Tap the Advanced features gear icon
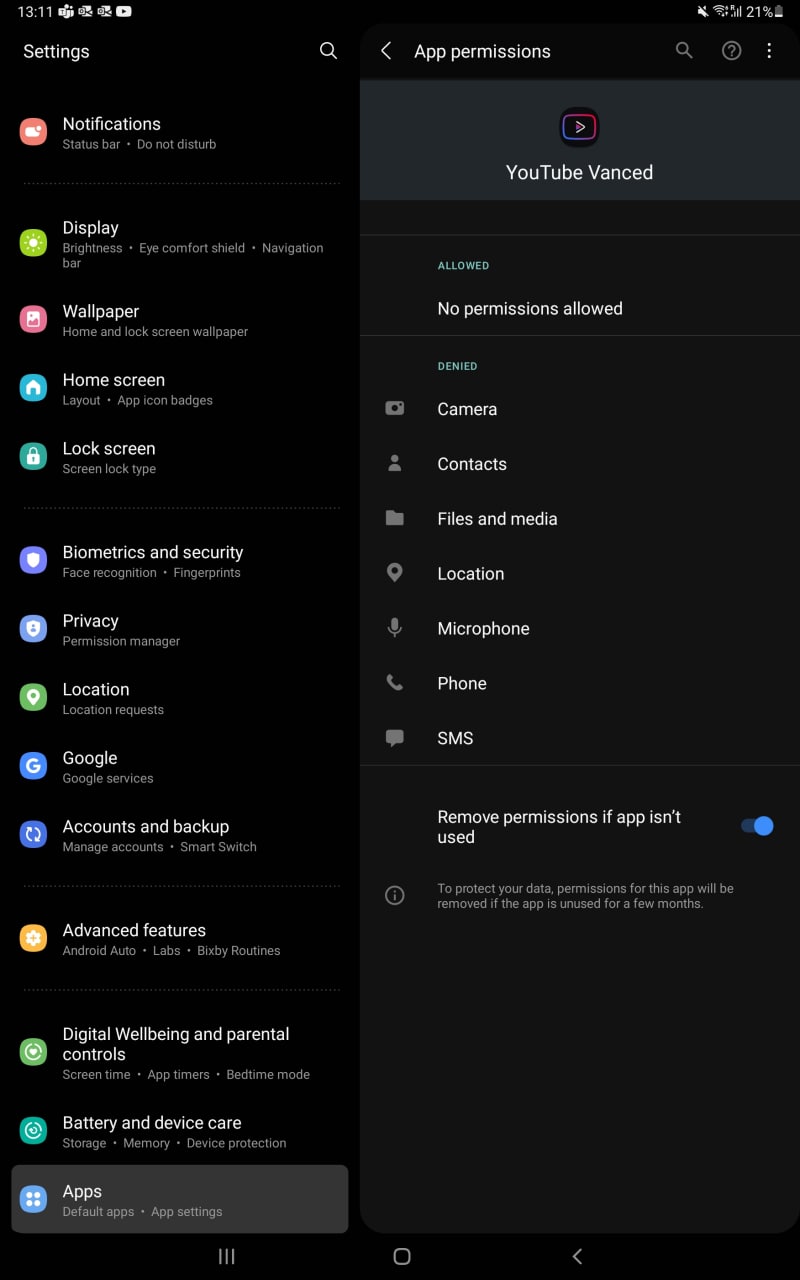Screen dimensions: 800x1280 click(34, 939)
